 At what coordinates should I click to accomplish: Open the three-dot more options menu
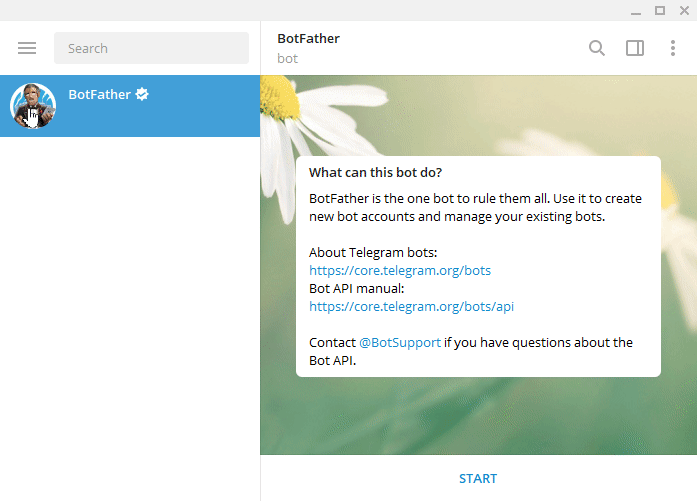(x=673, y=48)
